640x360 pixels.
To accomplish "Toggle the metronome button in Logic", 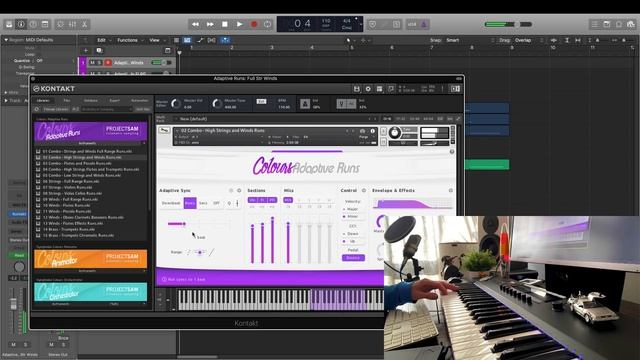I will point(424,24).
